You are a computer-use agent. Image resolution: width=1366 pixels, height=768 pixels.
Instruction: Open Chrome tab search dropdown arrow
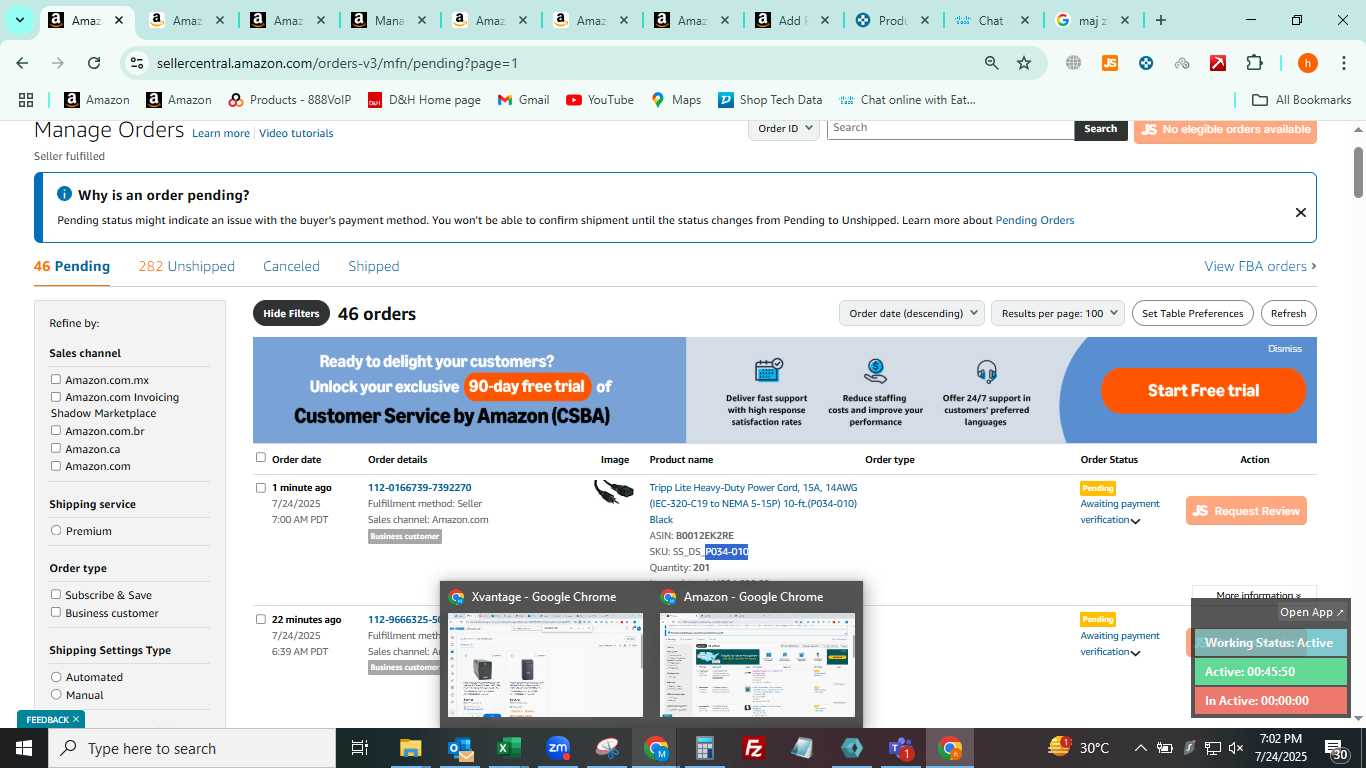19,20
